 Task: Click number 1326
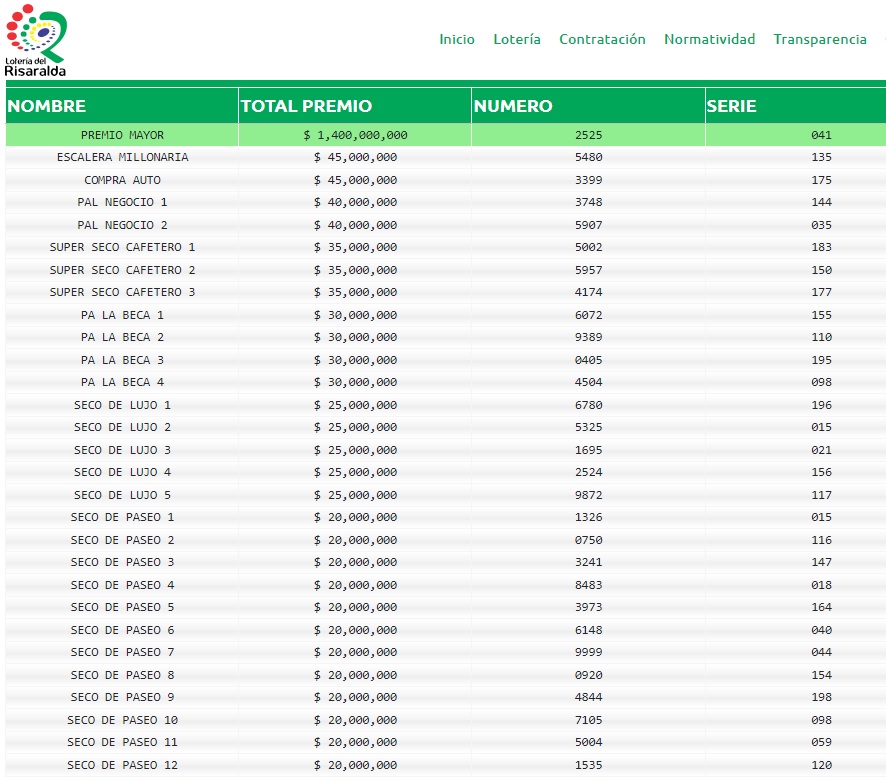tap(588, 517)
